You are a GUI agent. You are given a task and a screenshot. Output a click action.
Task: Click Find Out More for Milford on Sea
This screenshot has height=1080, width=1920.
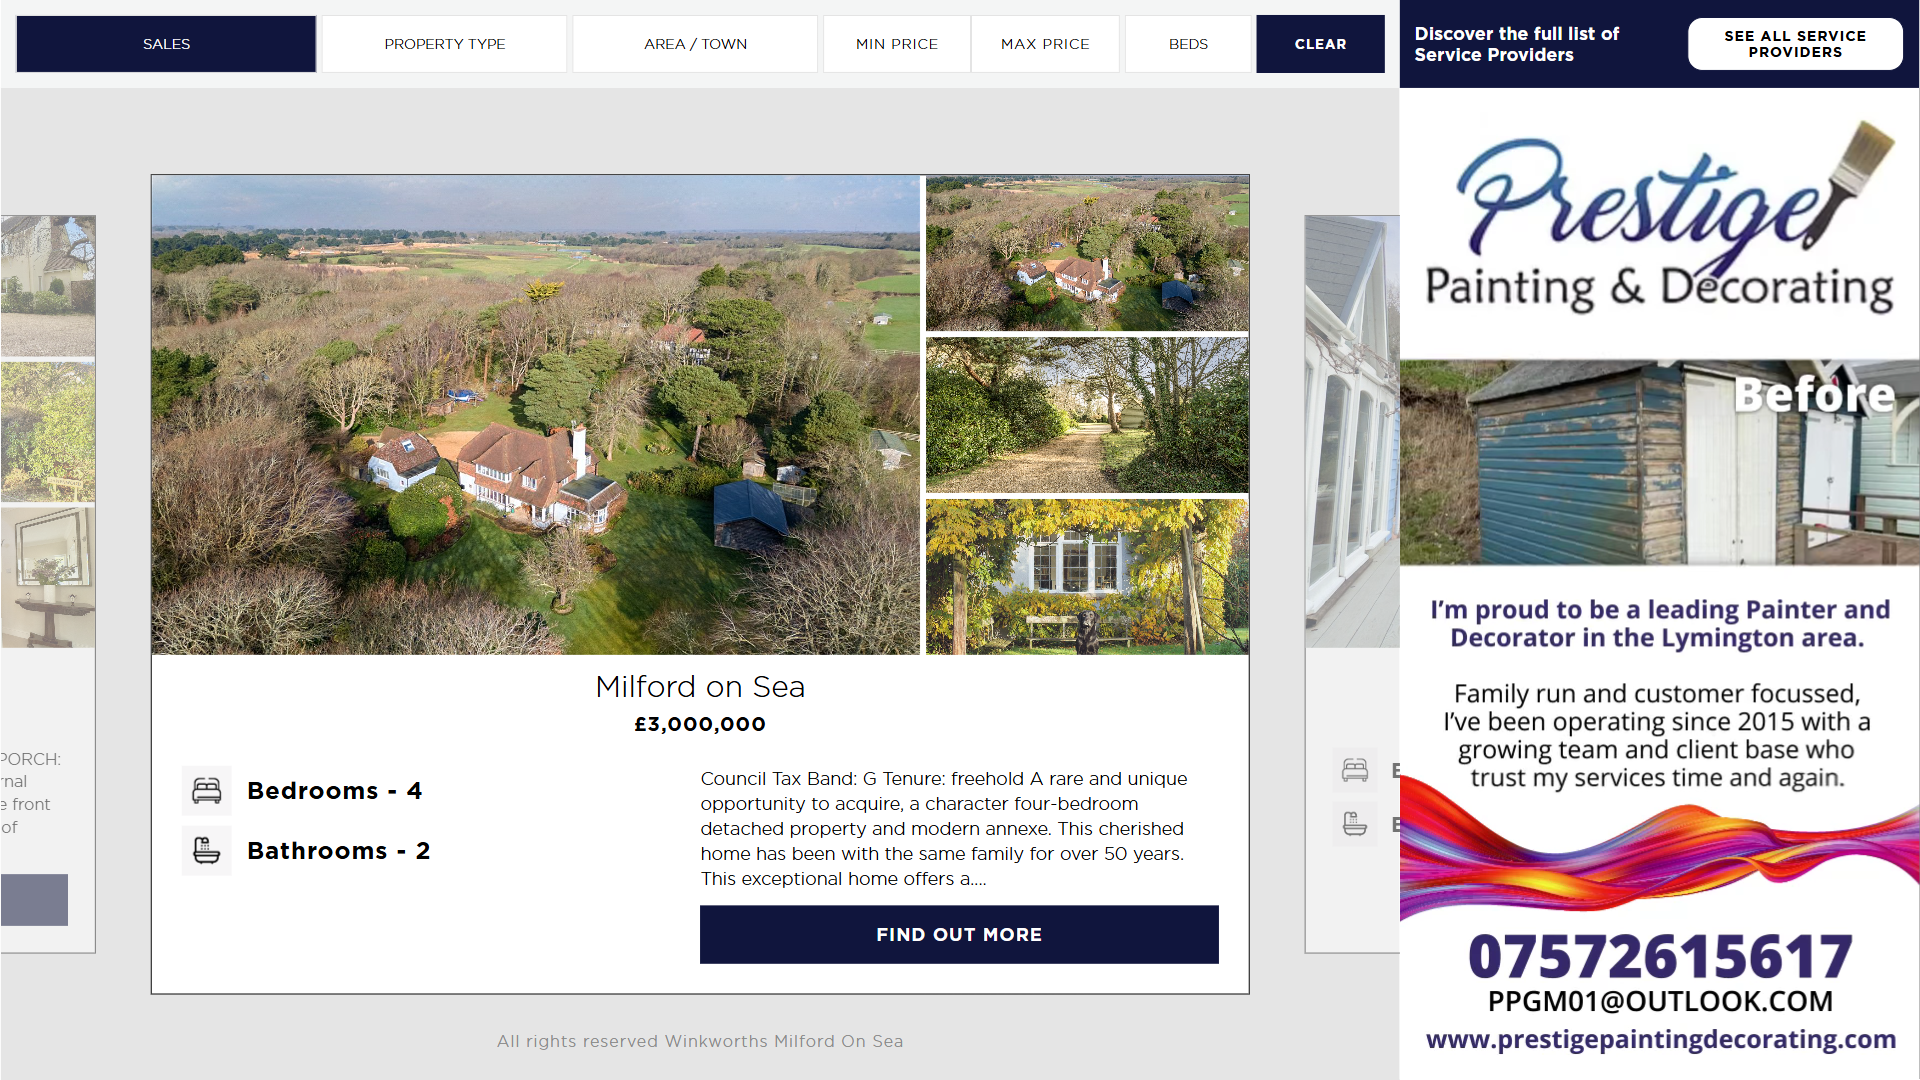(959, 935)
